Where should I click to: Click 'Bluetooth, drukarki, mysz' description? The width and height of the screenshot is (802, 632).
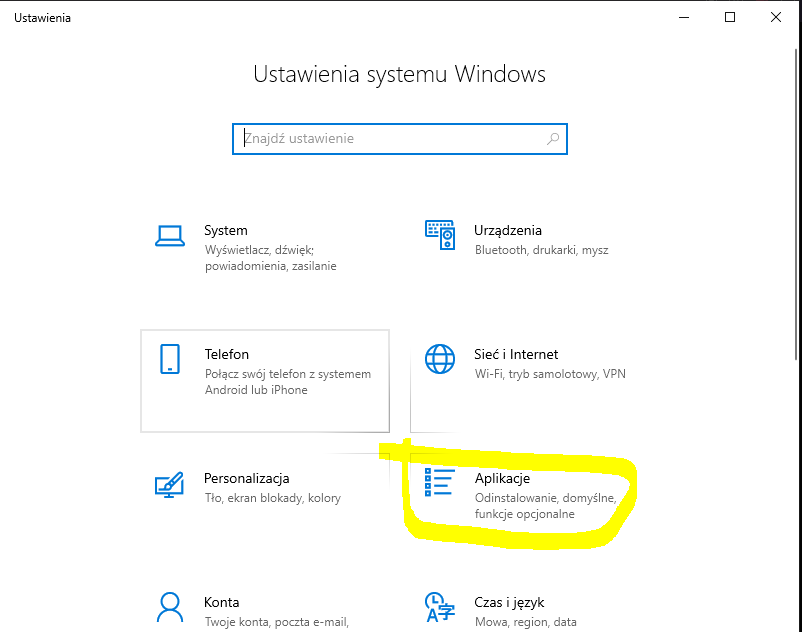[x=542, y=250]
